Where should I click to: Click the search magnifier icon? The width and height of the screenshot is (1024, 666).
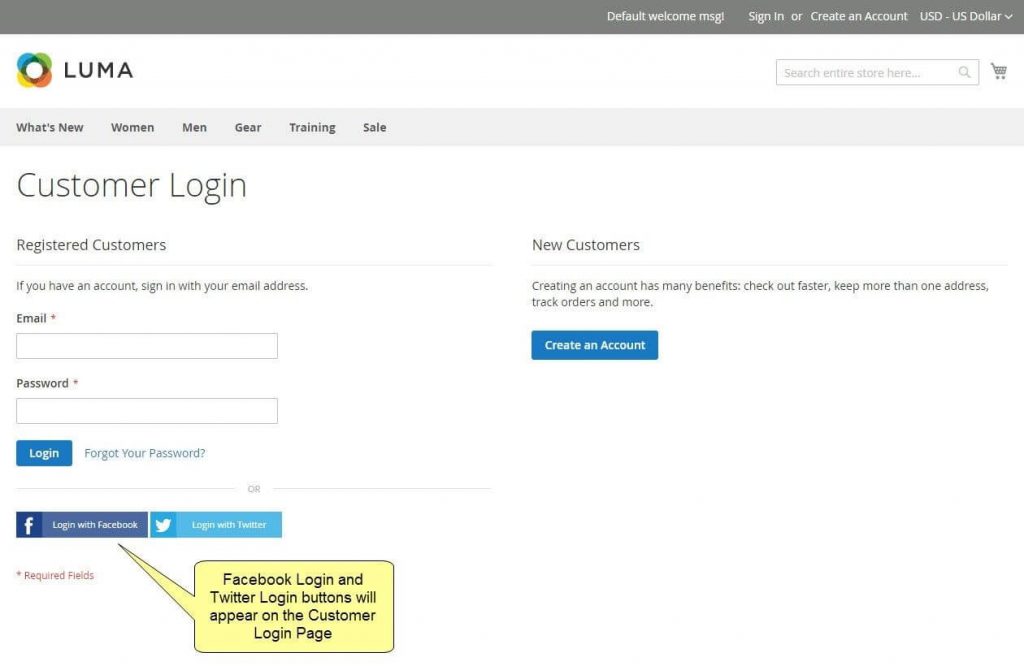[x=964, y=72]
